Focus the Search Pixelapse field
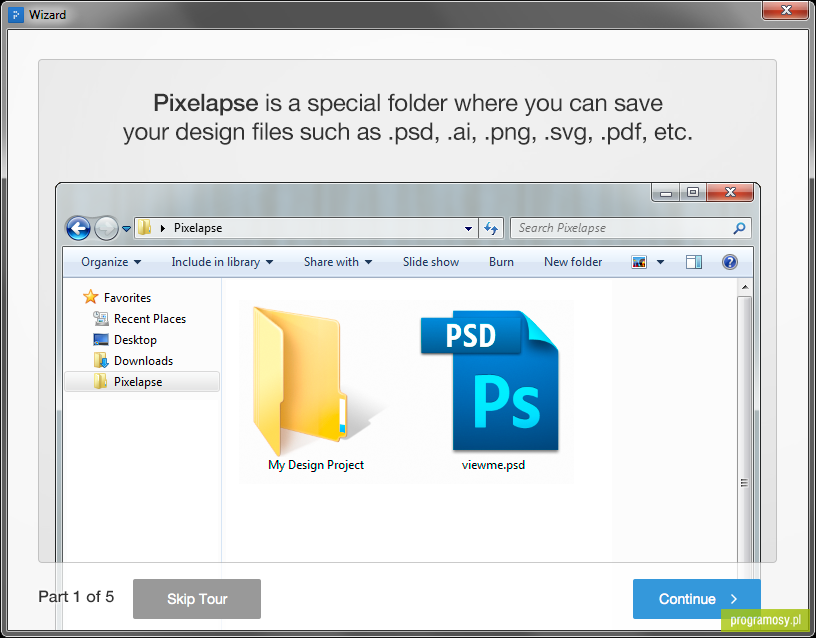816x638 pixels. click(631, 228)
